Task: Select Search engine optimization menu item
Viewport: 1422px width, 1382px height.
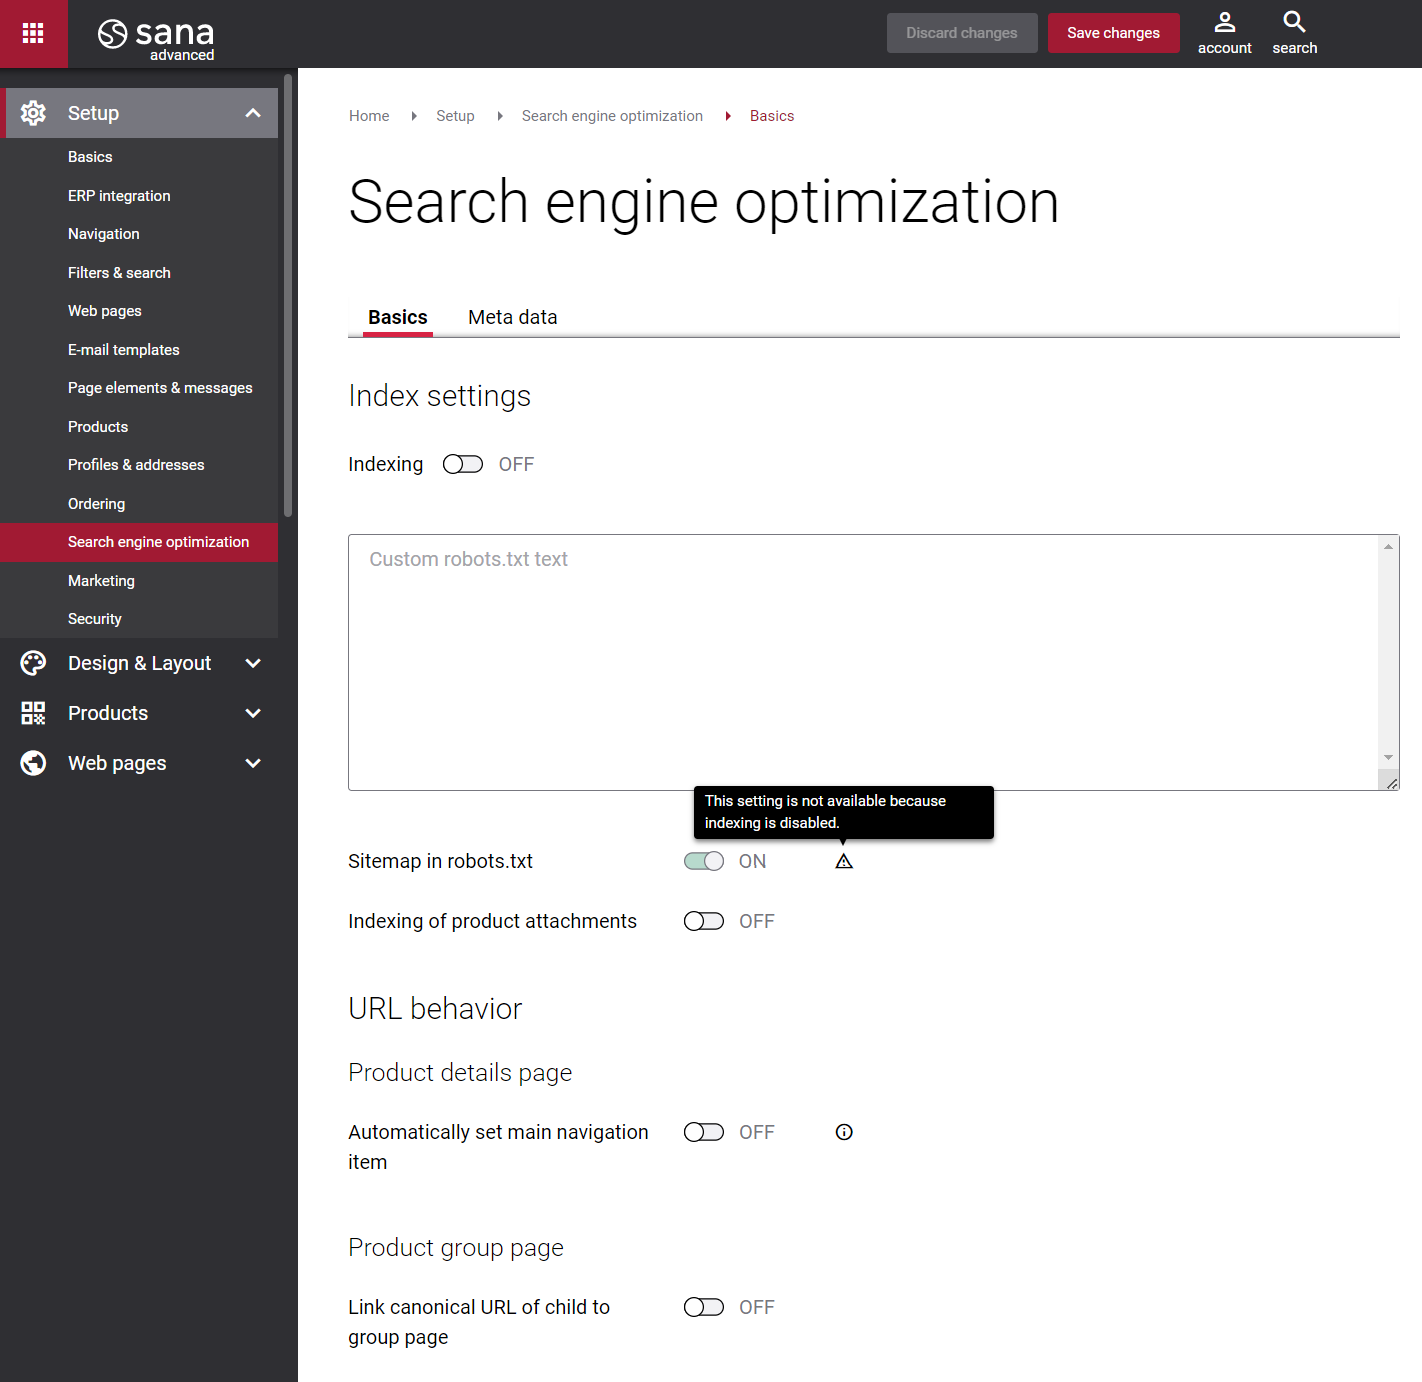Action: [139, 542]
